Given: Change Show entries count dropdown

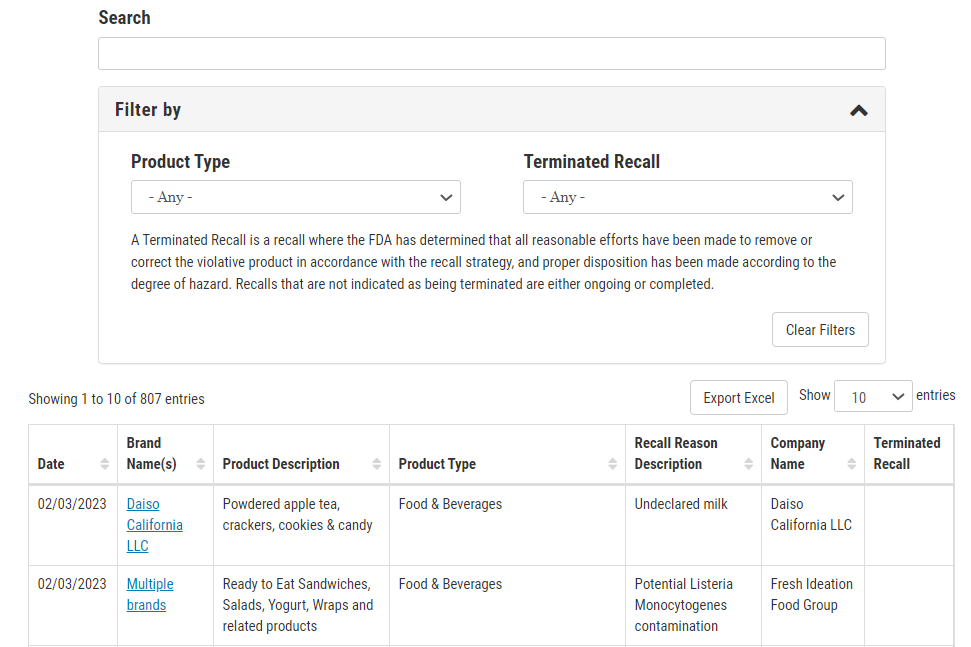Looking at the screenshot, I should 873,396.
